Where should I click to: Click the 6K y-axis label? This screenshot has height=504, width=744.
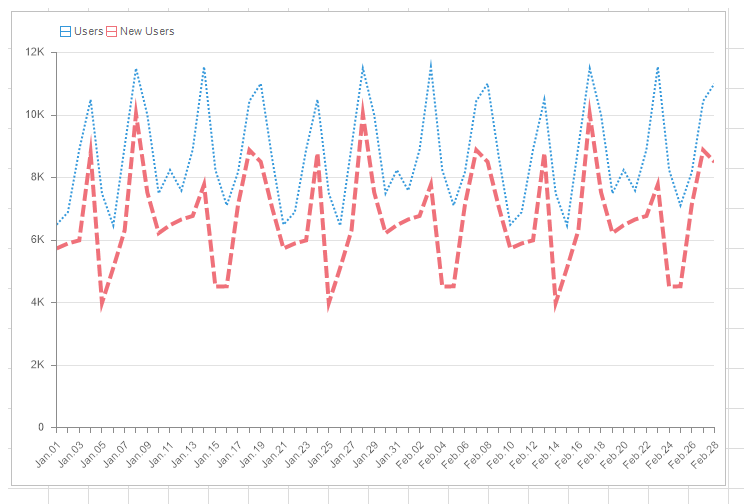pyautogui.click(x=38, y=240)
